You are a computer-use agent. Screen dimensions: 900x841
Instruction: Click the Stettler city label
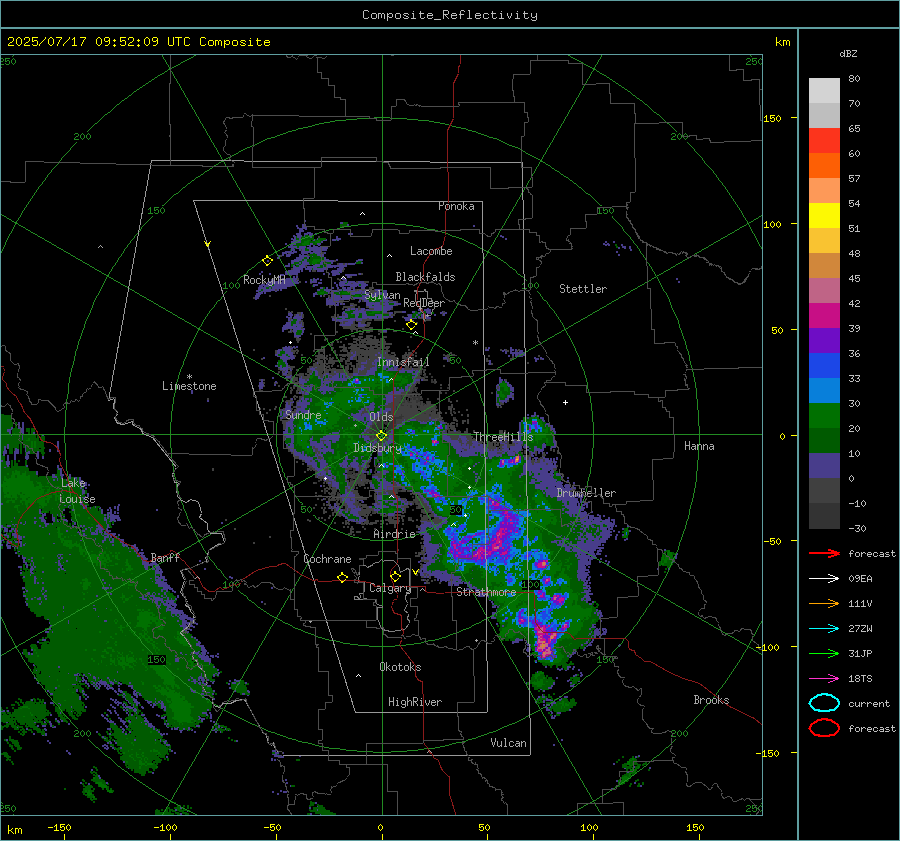583,289
